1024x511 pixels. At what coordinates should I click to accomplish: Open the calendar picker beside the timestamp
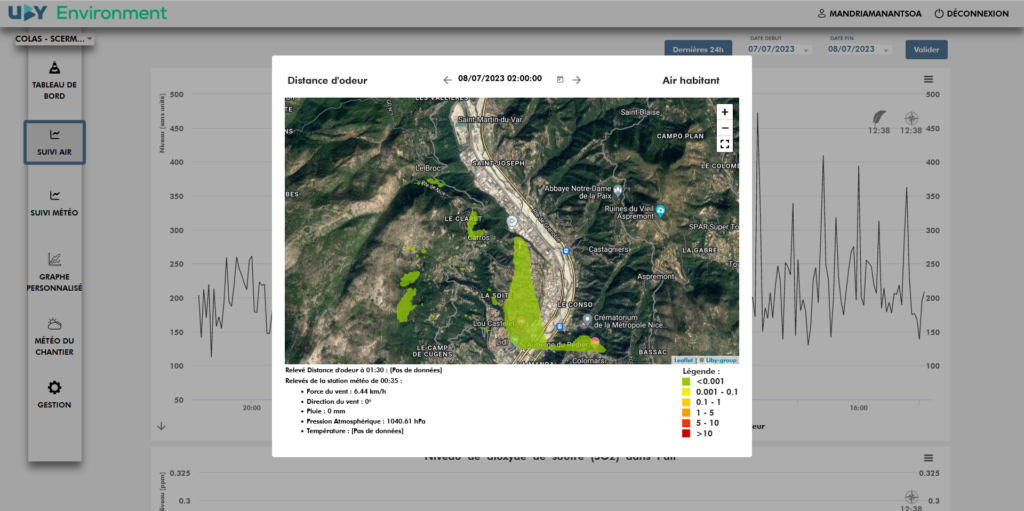[x=560, y=80]
